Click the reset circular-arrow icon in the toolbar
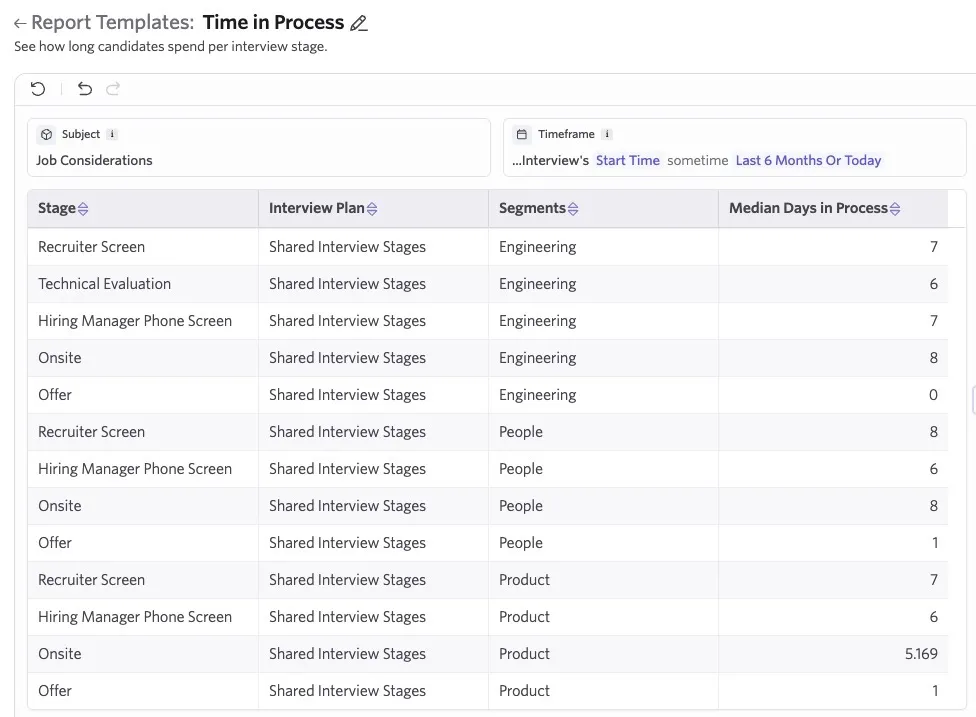 [x=38, y=89]
